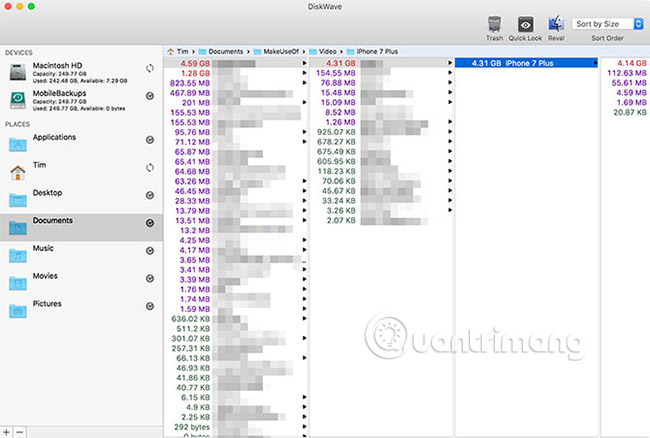Click the scan button next to Documents
Viewport: 650px width, 438px height.
click(x=150, y=223)
